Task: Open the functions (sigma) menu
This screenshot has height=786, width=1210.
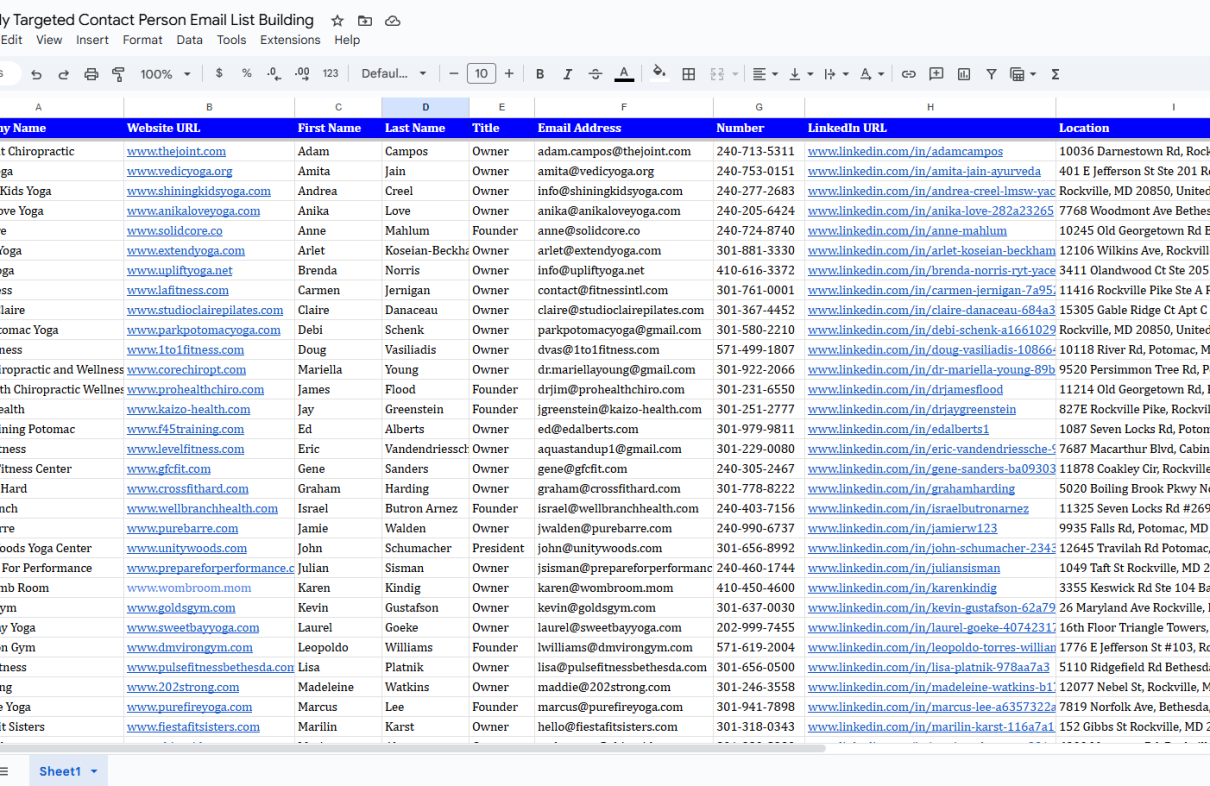Action: pyautogui.click(x=1055, y=73)
